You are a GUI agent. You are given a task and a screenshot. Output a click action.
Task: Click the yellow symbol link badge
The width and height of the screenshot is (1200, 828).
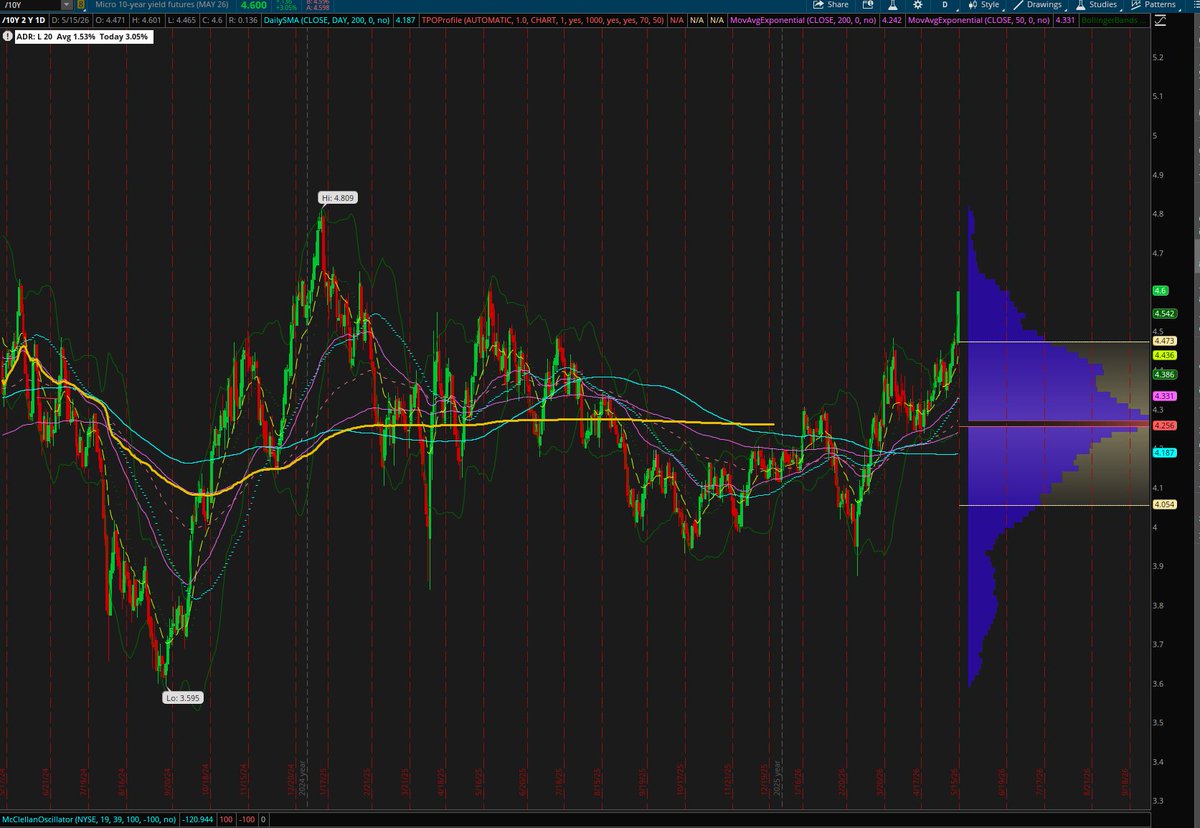click(x=81, y=5)
